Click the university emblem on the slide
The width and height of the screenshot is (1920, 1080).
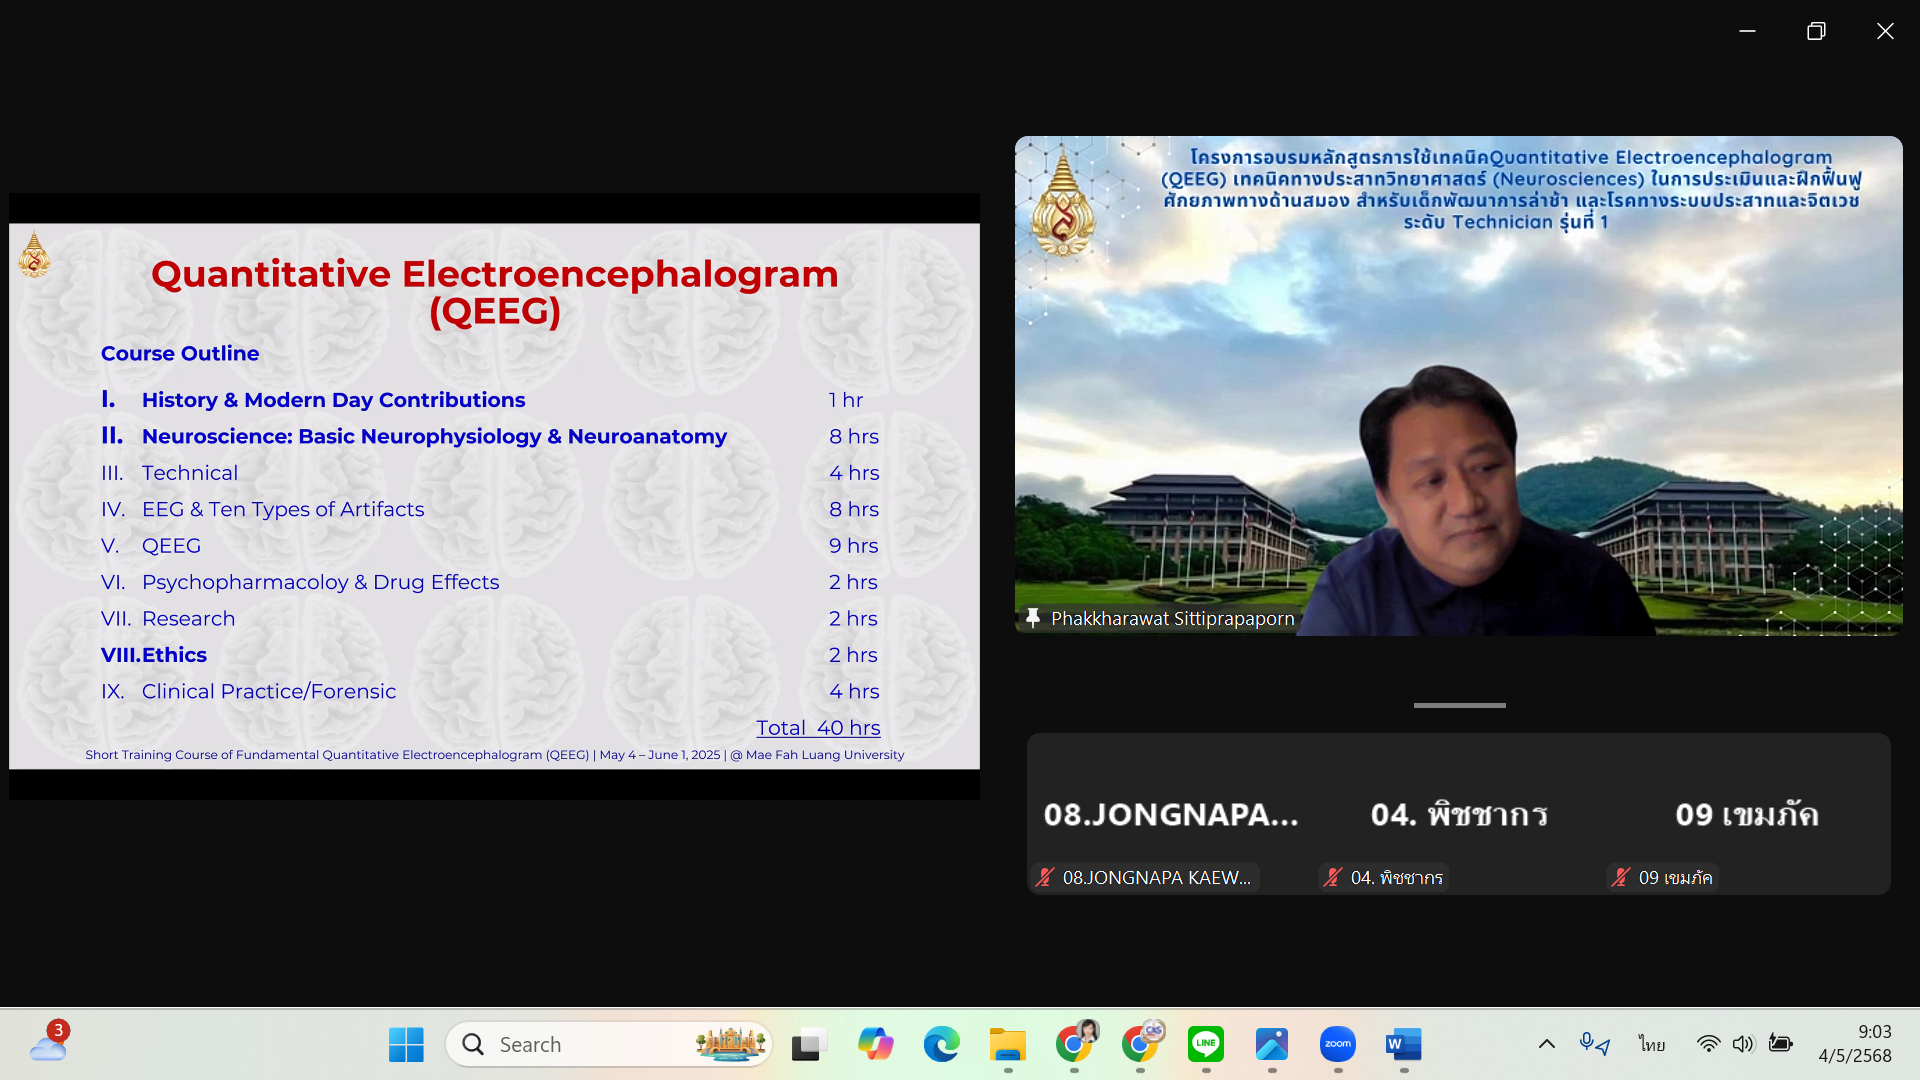click(34, 254)
